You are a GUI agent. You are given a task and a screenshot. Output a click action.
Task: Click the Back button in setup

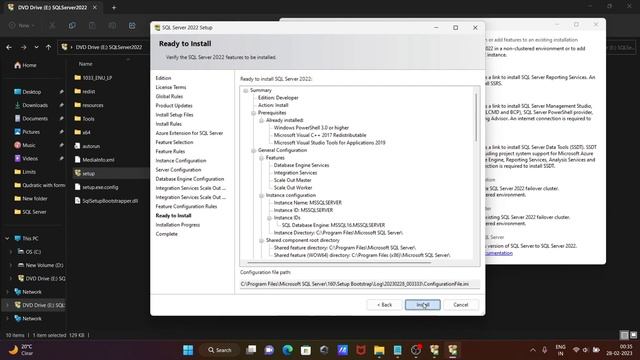pyautogui.click(x=384, y=305)
